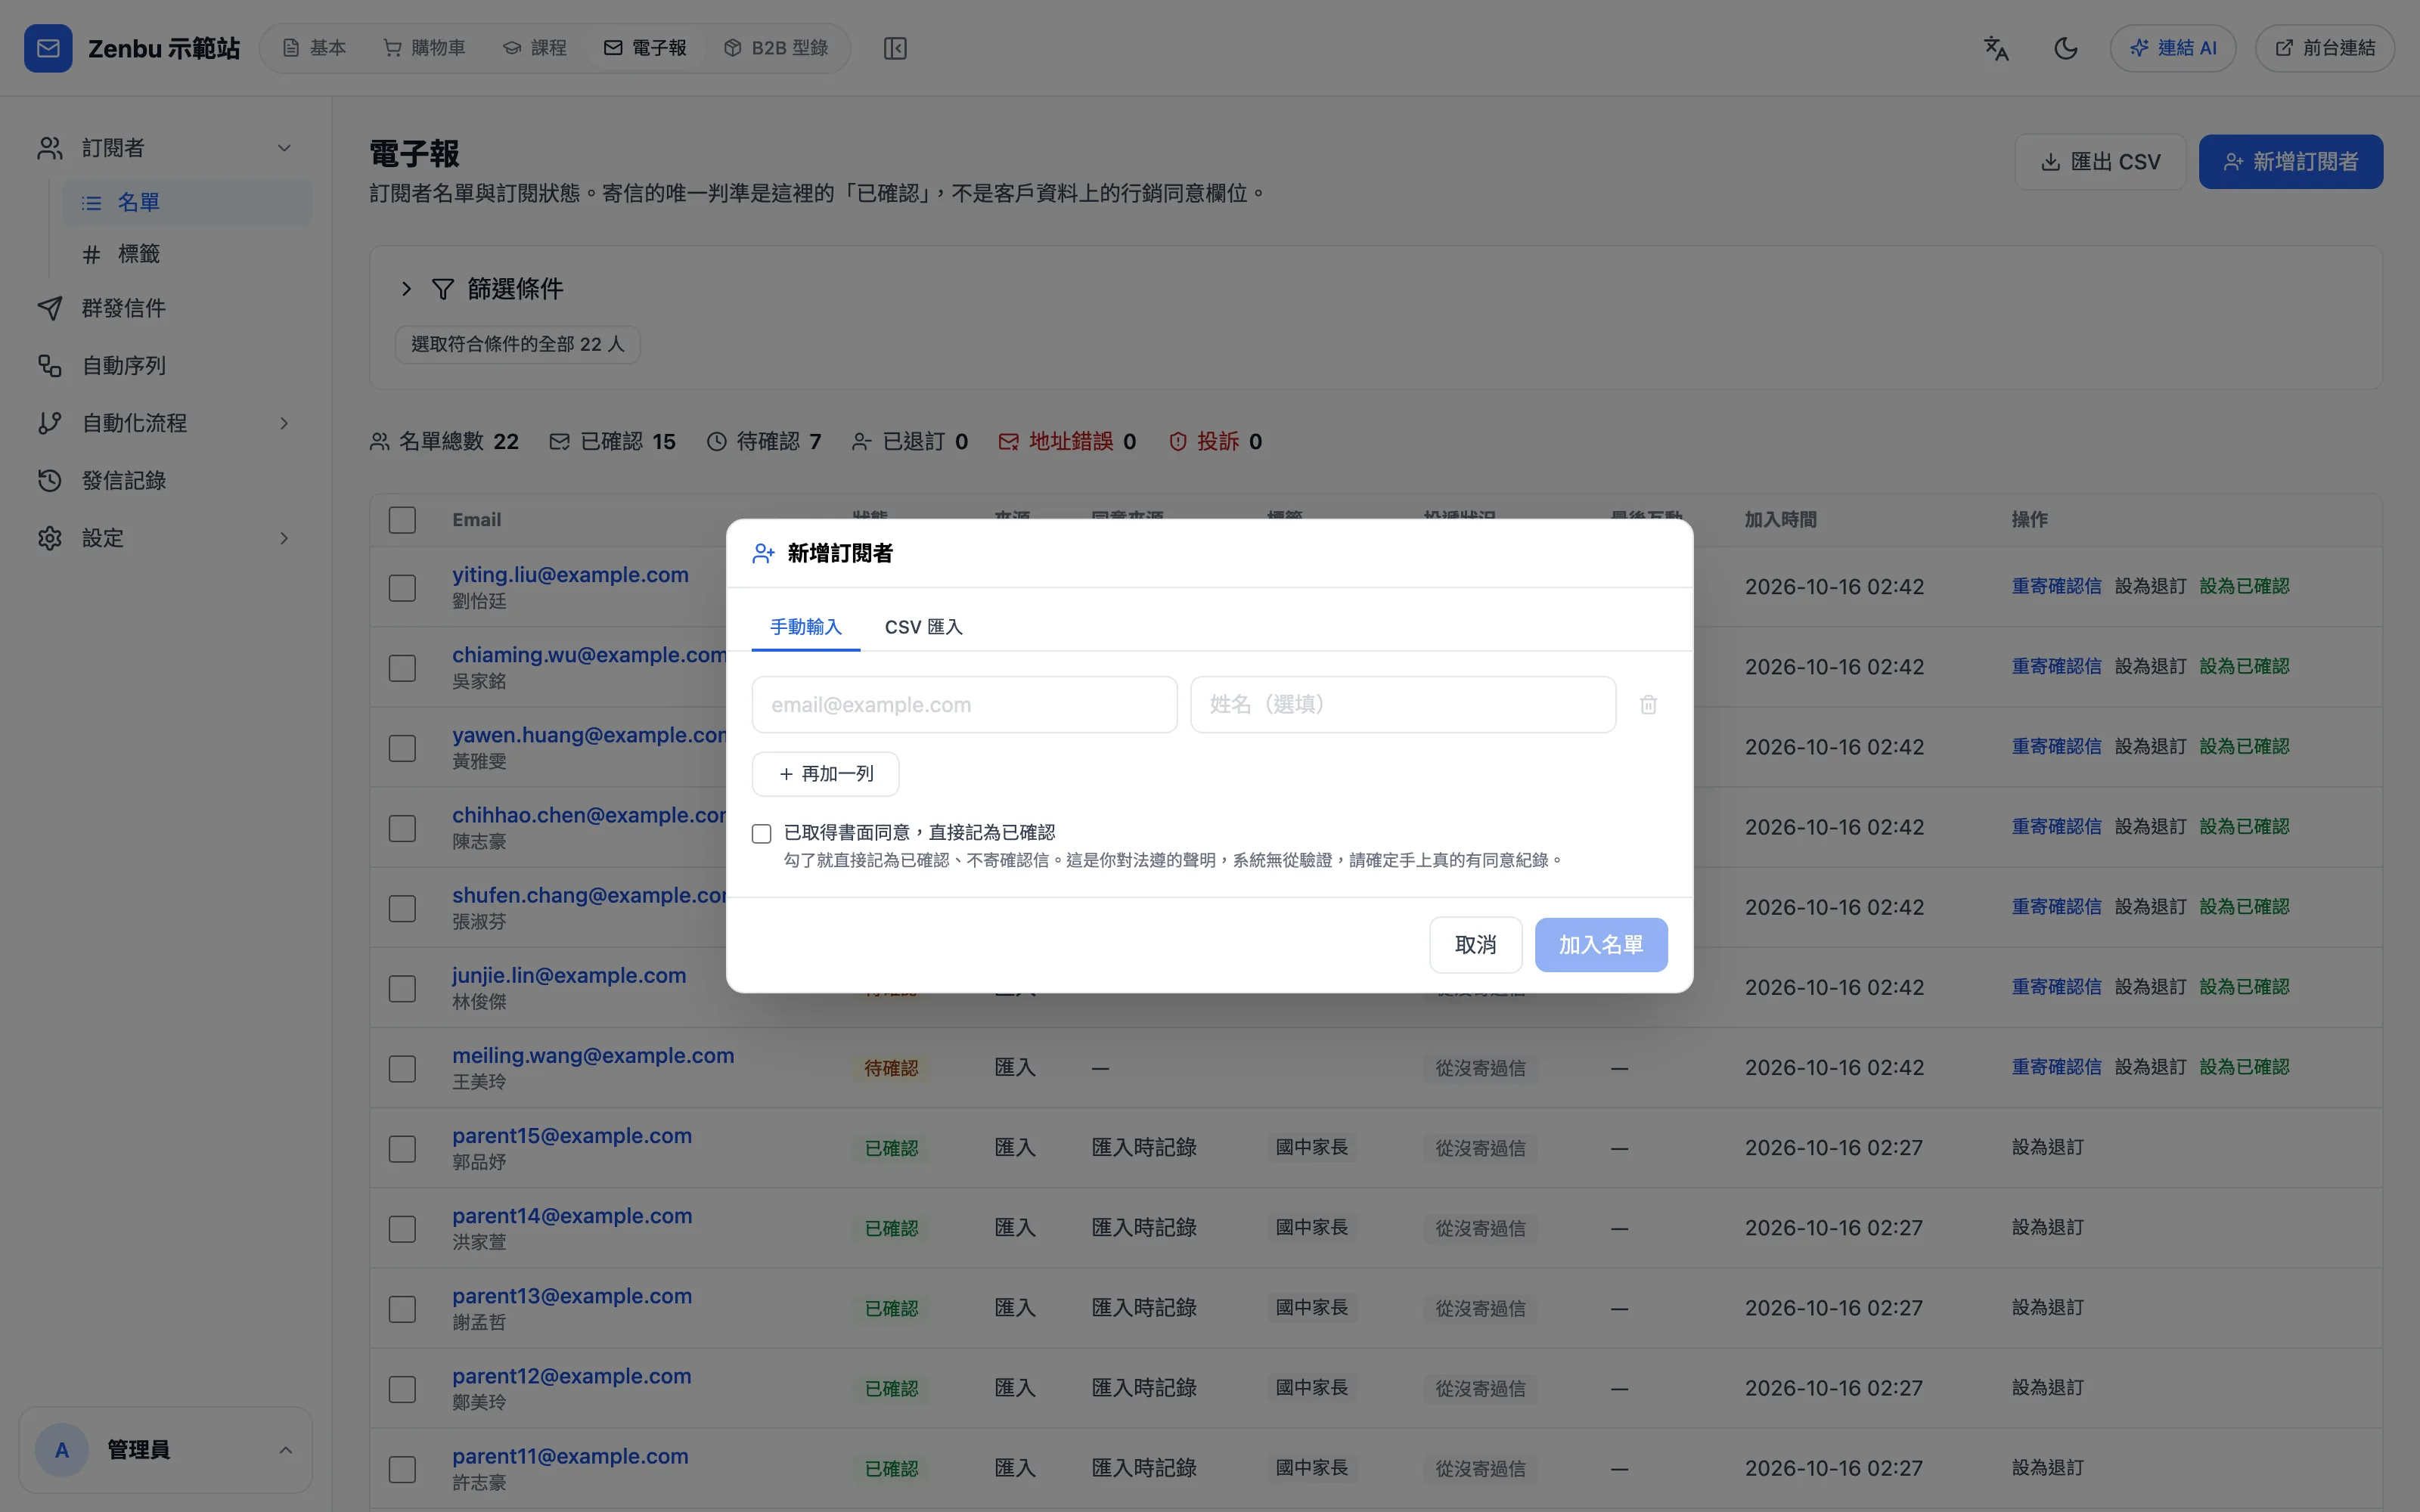Click the Zenbu mail logo icon
This screenshot has width=2420, height=1512.
[x=48, y=48]
